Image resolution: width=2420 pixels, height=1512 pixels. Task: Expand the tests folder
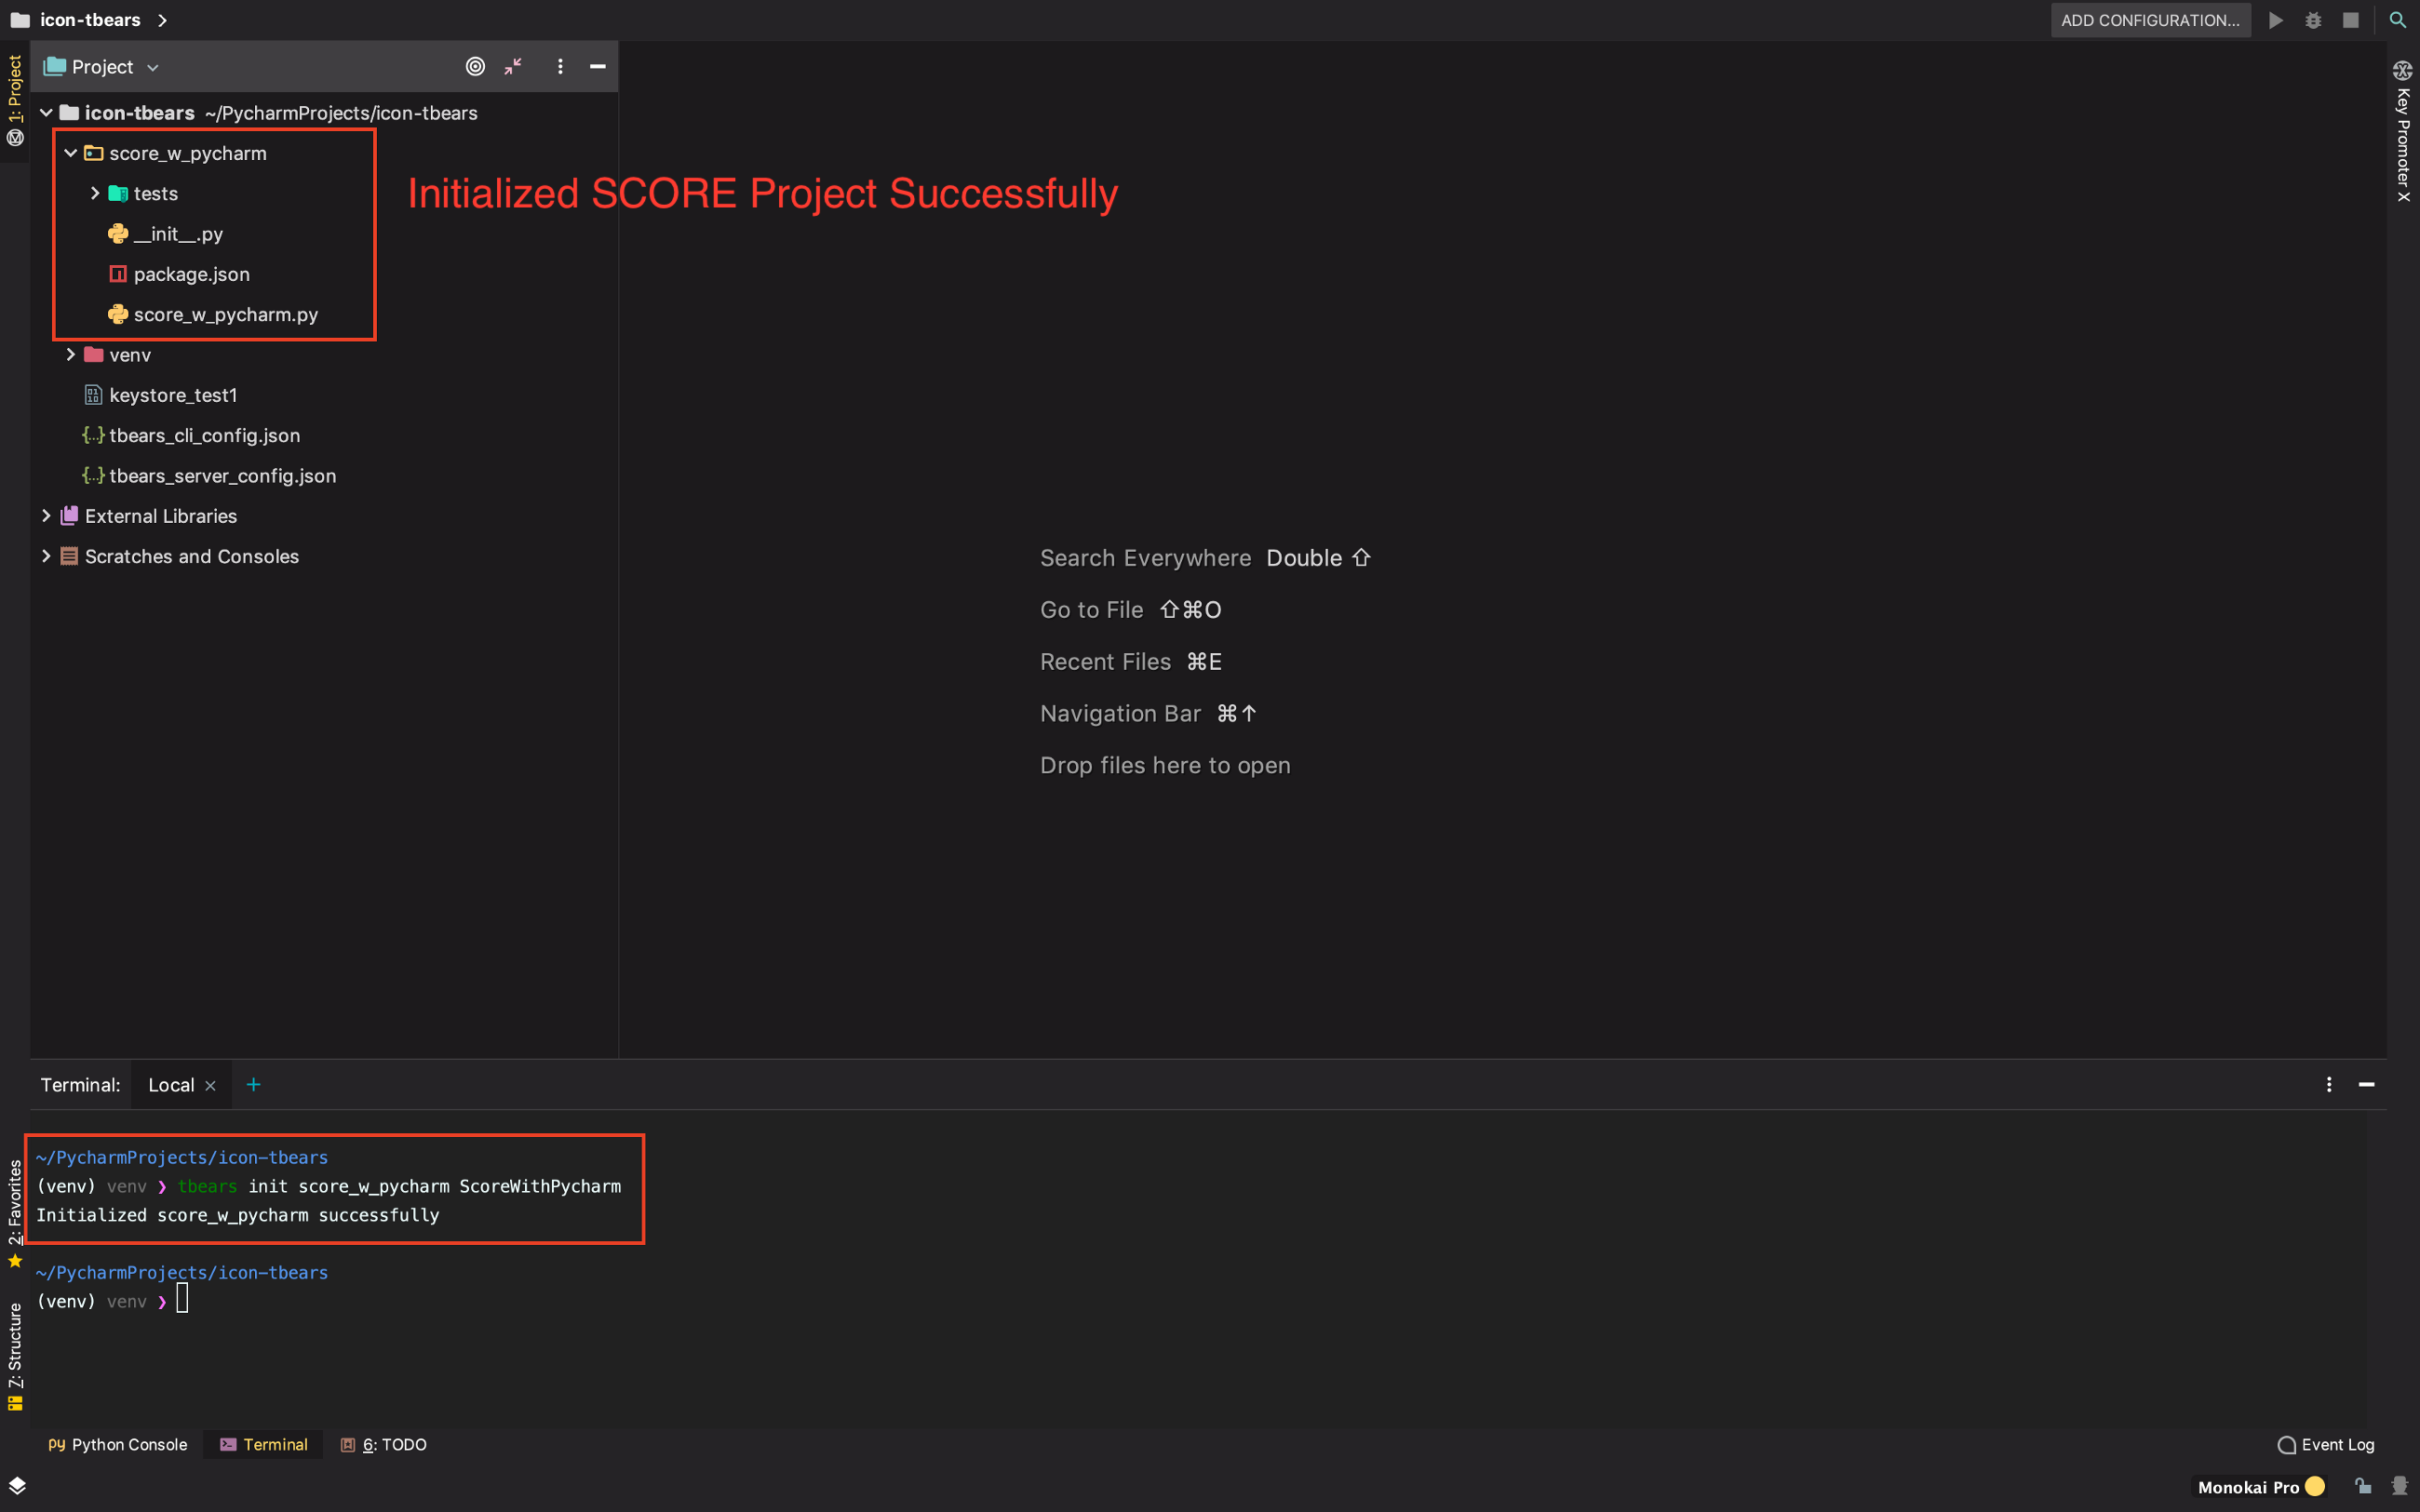click(x=95, y=193)
